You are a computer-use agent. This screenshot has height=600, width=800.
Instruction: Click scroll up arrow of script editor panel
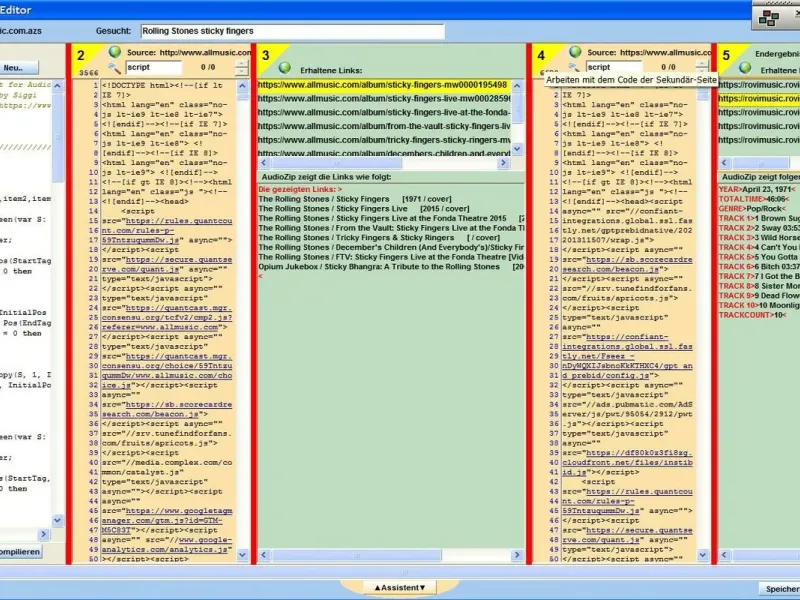click(57, 85)
